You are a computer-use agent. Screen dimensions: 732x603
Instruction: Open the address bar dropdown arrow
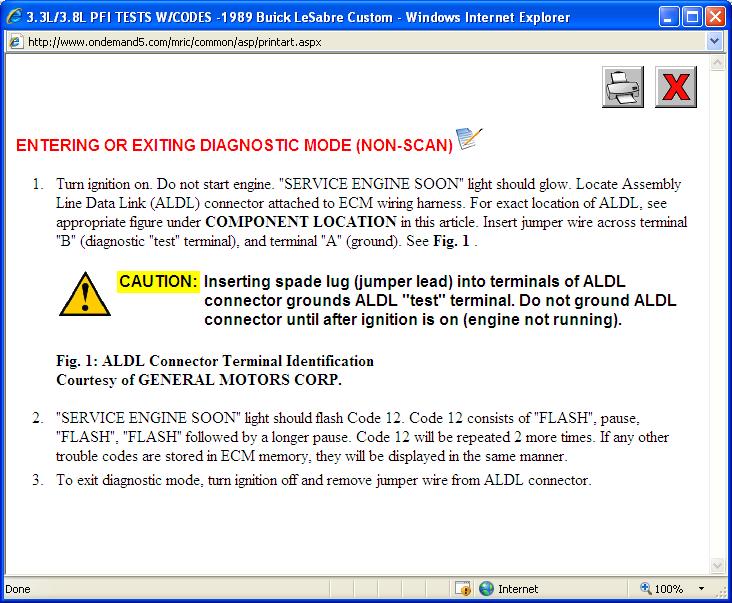pyautogui.click(x=714, y=42)
